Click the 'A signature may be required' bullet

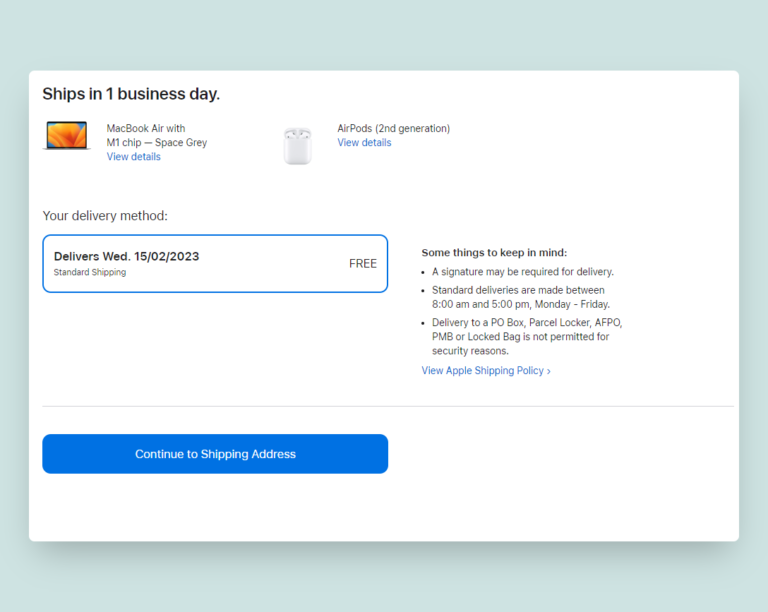tap(523, 272)
